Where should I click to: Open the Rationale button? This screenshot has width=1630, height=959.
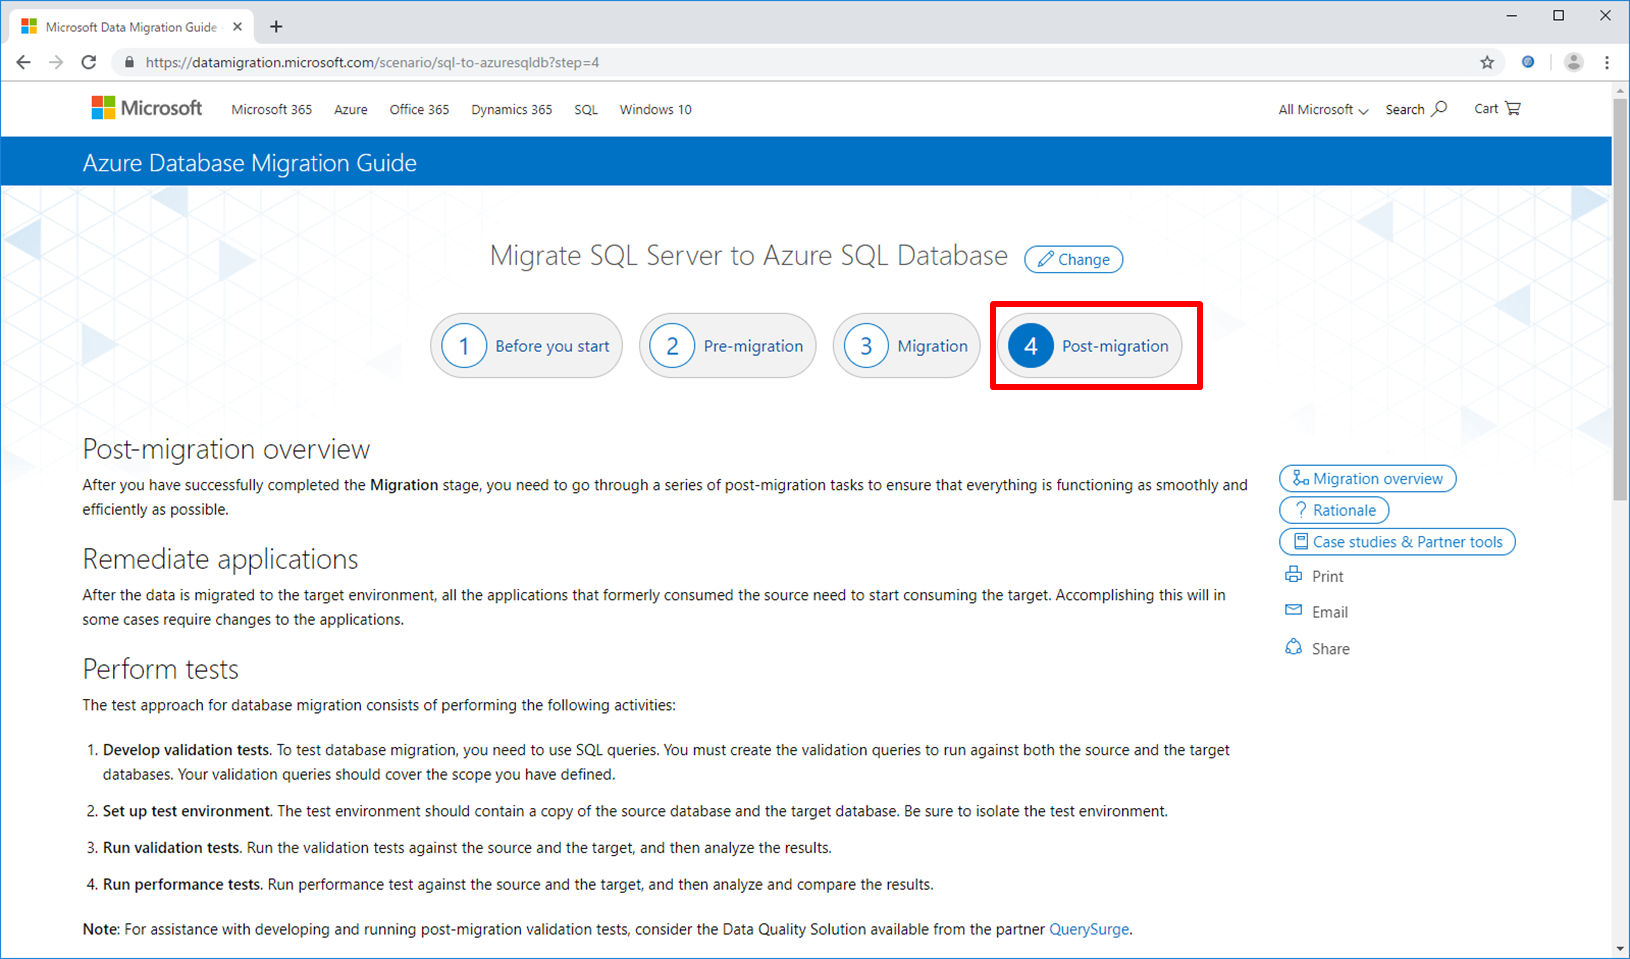tap(1334, 510)
